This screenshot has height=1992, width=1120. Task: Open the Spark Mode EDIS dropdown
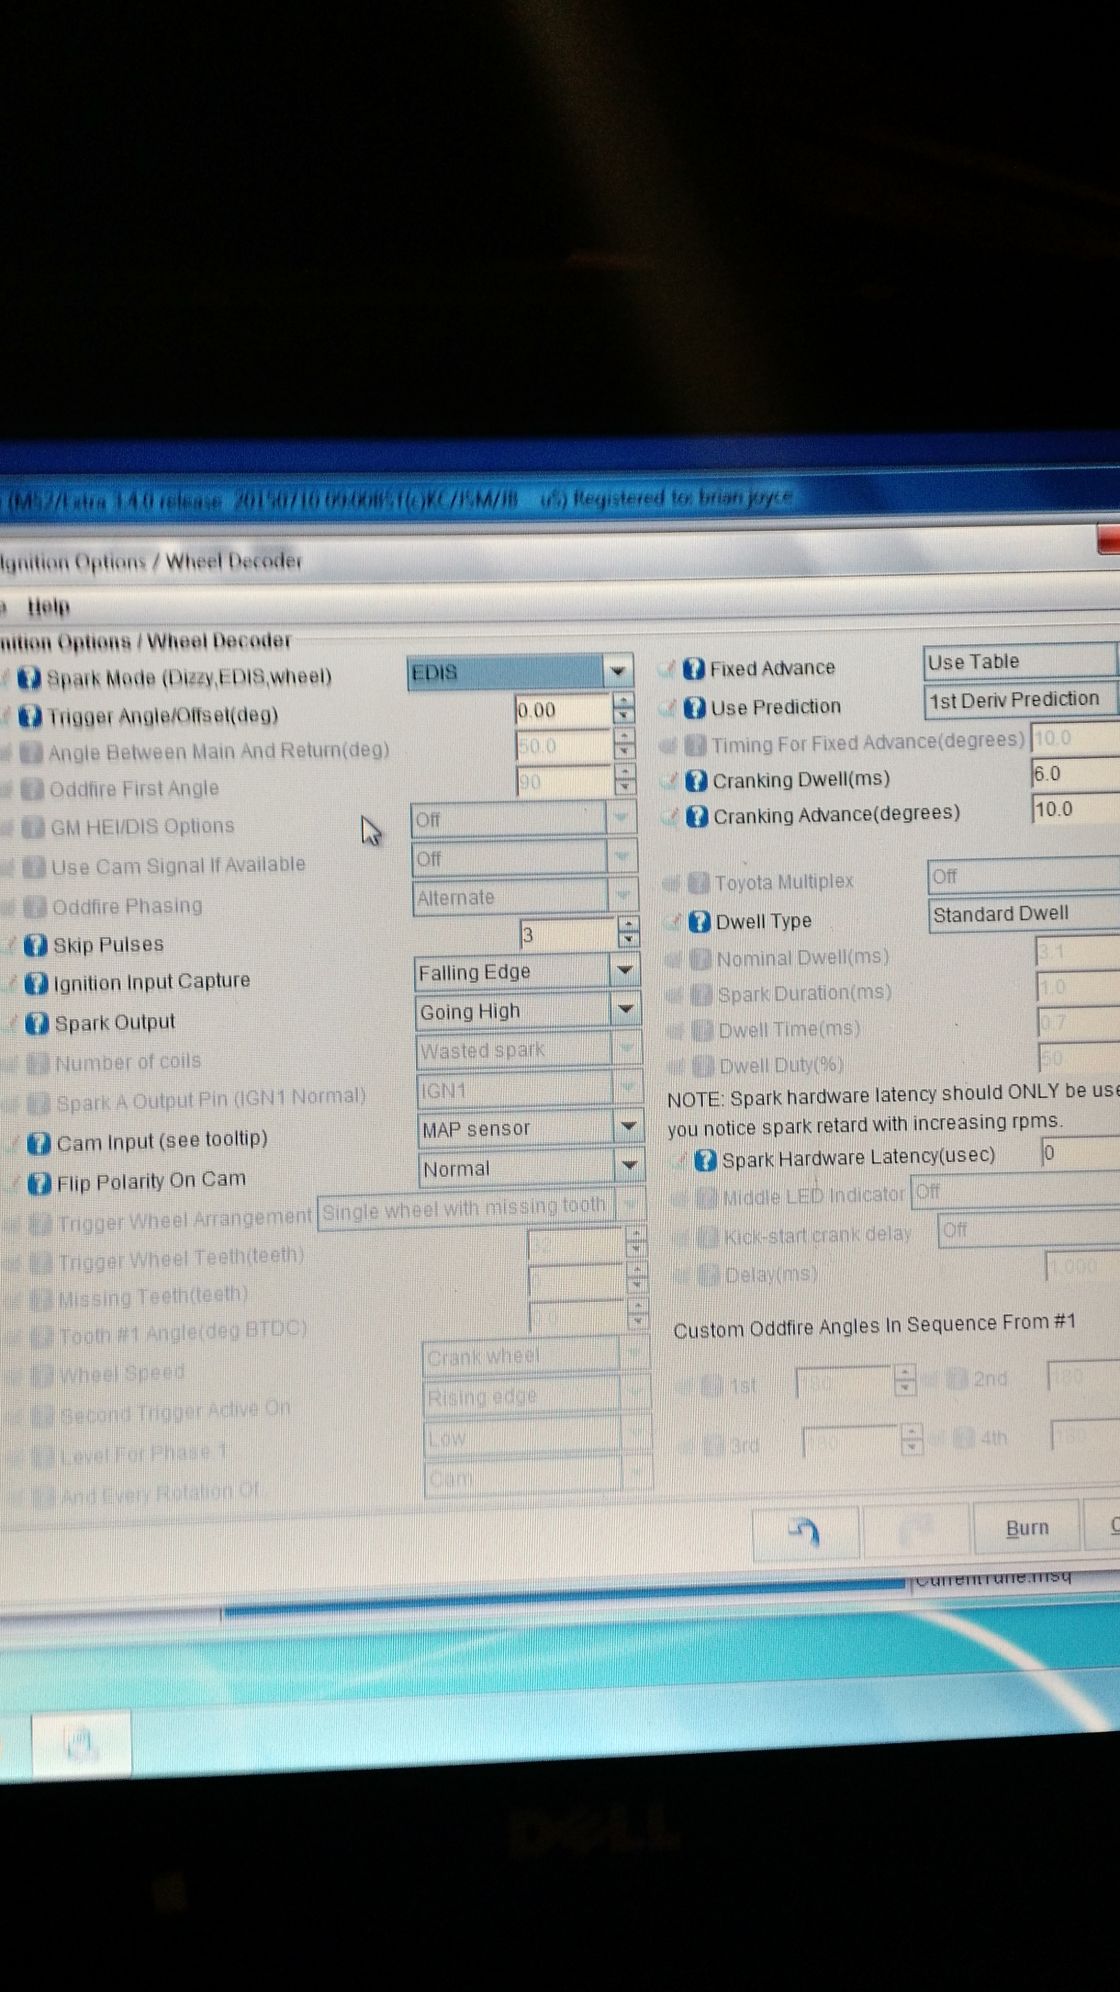coord(520,672)
